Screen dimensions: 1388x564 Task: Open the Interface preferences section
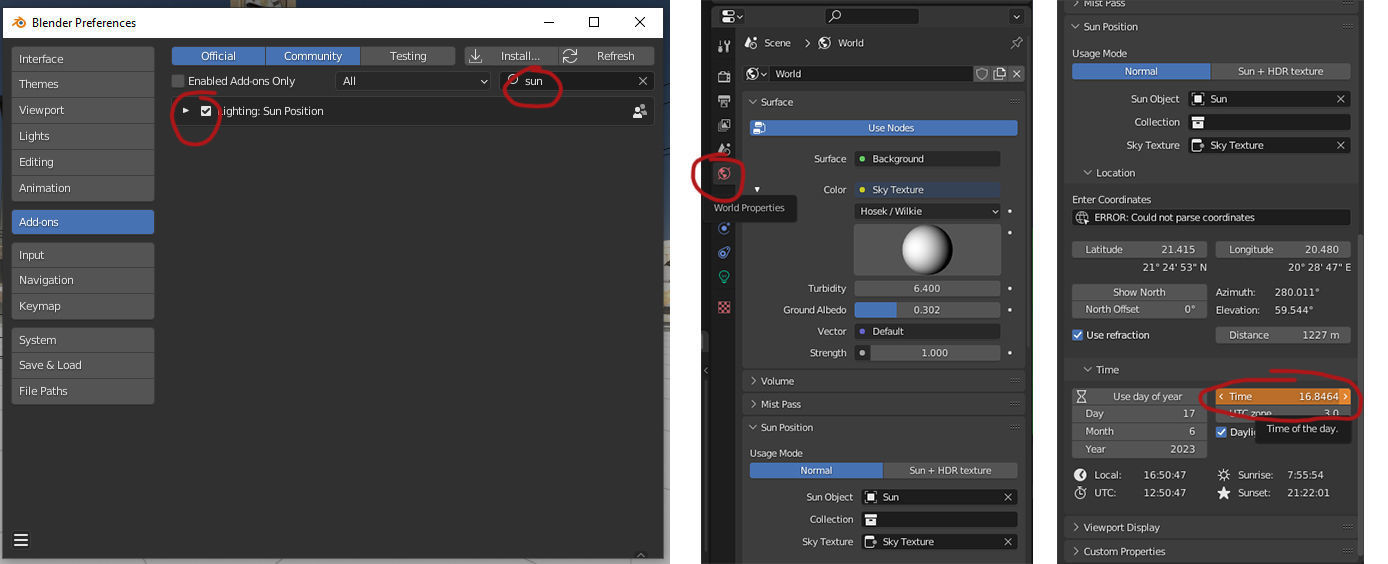[83, 59]
